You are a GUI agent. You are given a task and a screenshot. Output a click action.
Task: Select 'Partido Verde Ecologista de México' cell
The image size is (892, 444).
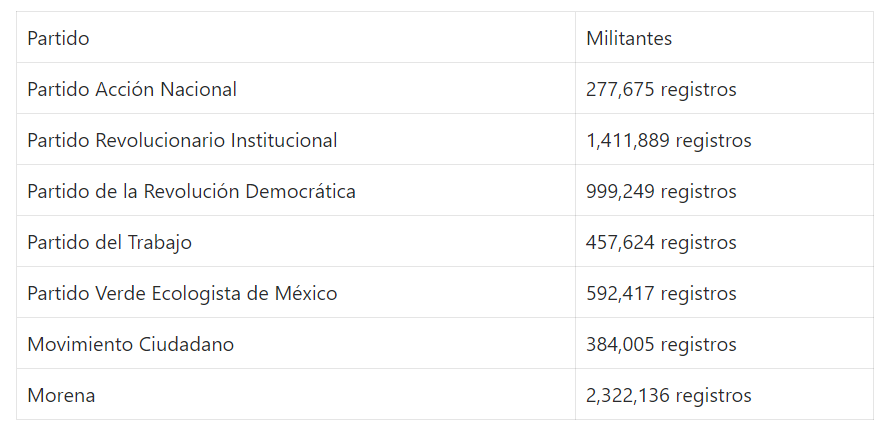point(182,293)
